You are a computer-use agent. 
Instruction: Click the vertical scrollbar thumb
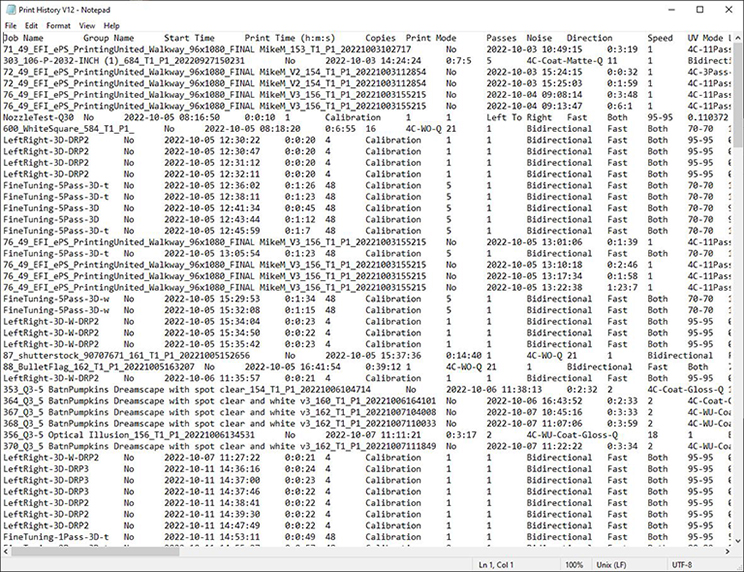(x=738, y=94)
